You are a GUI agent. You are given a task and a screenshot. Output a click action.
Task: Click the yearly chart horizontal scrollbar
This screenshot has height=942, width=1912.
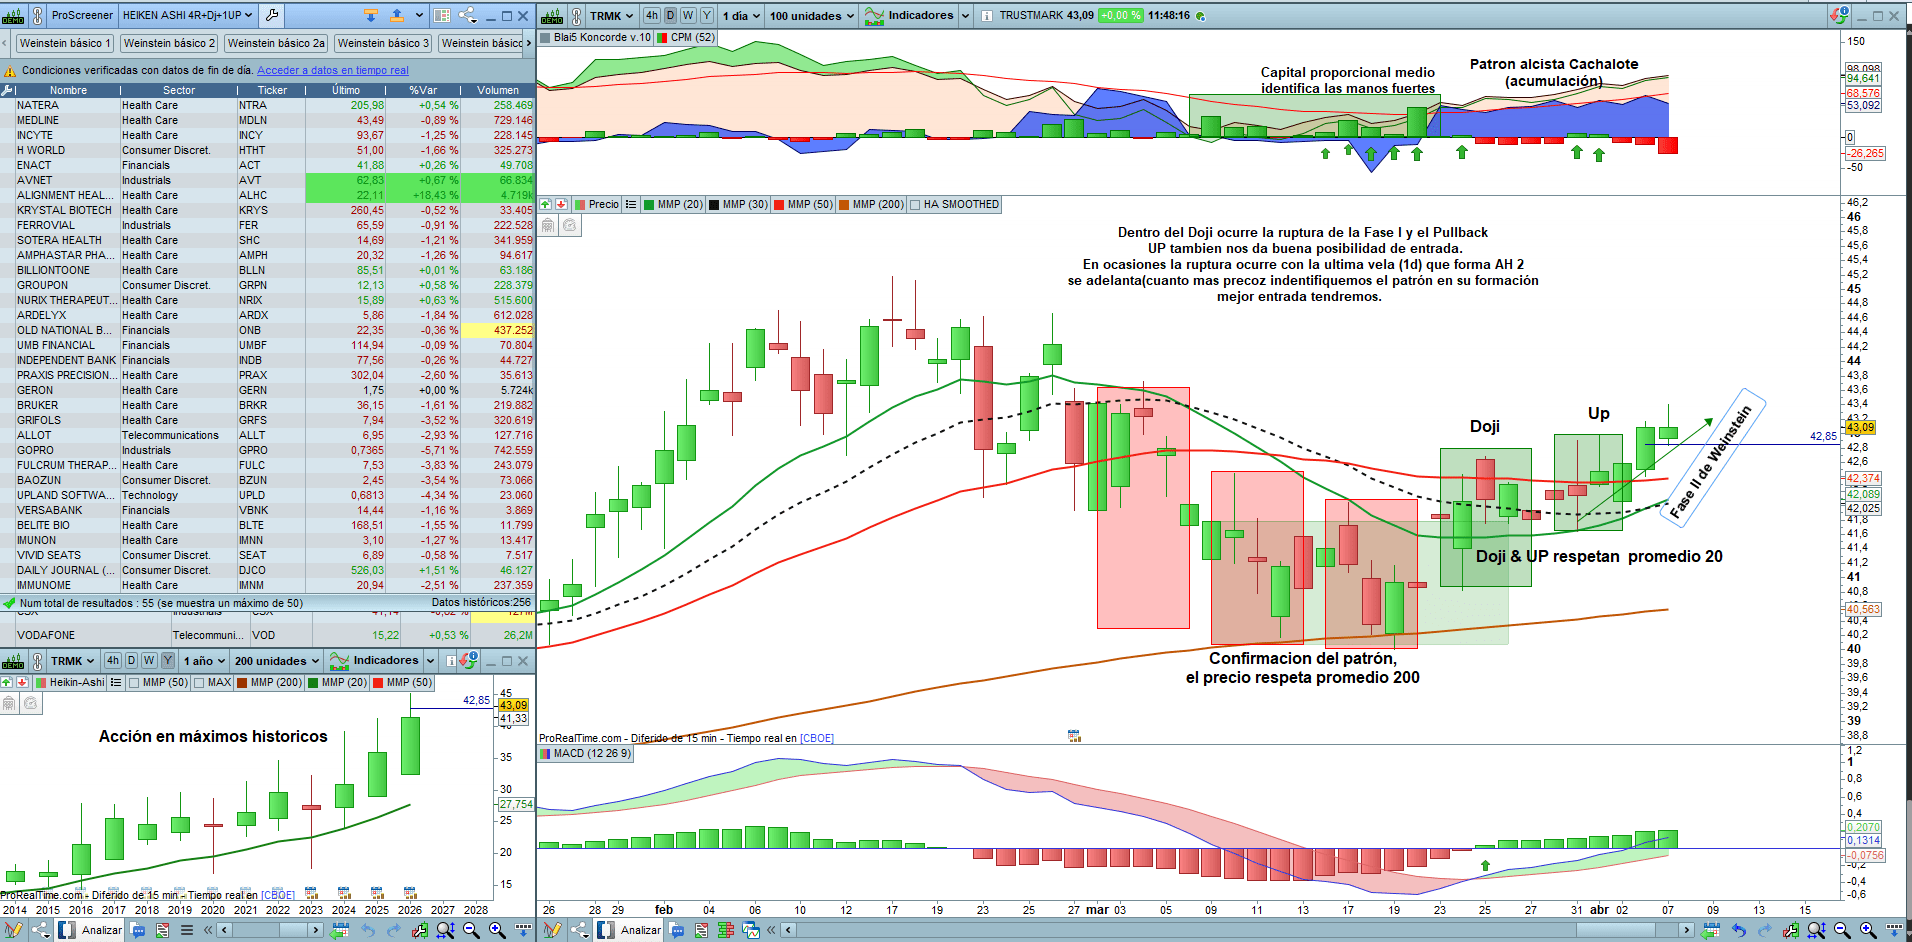click(x=271, y=930)
